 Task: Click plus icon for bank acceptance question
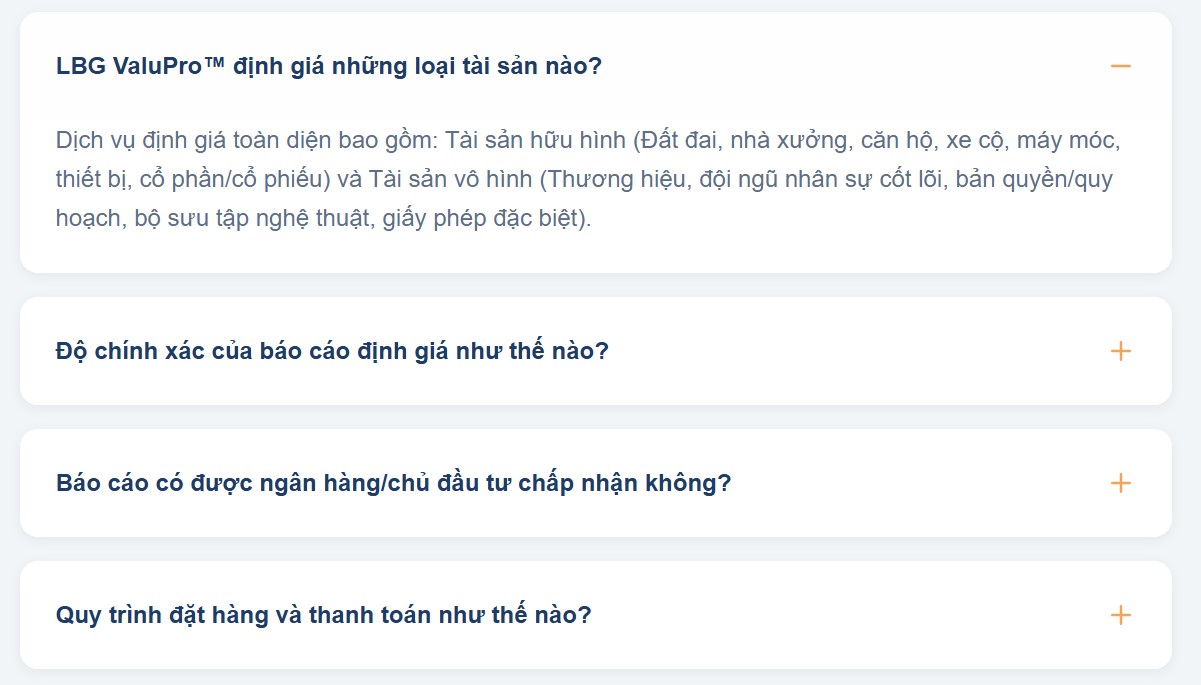[x=1120, y=483]
